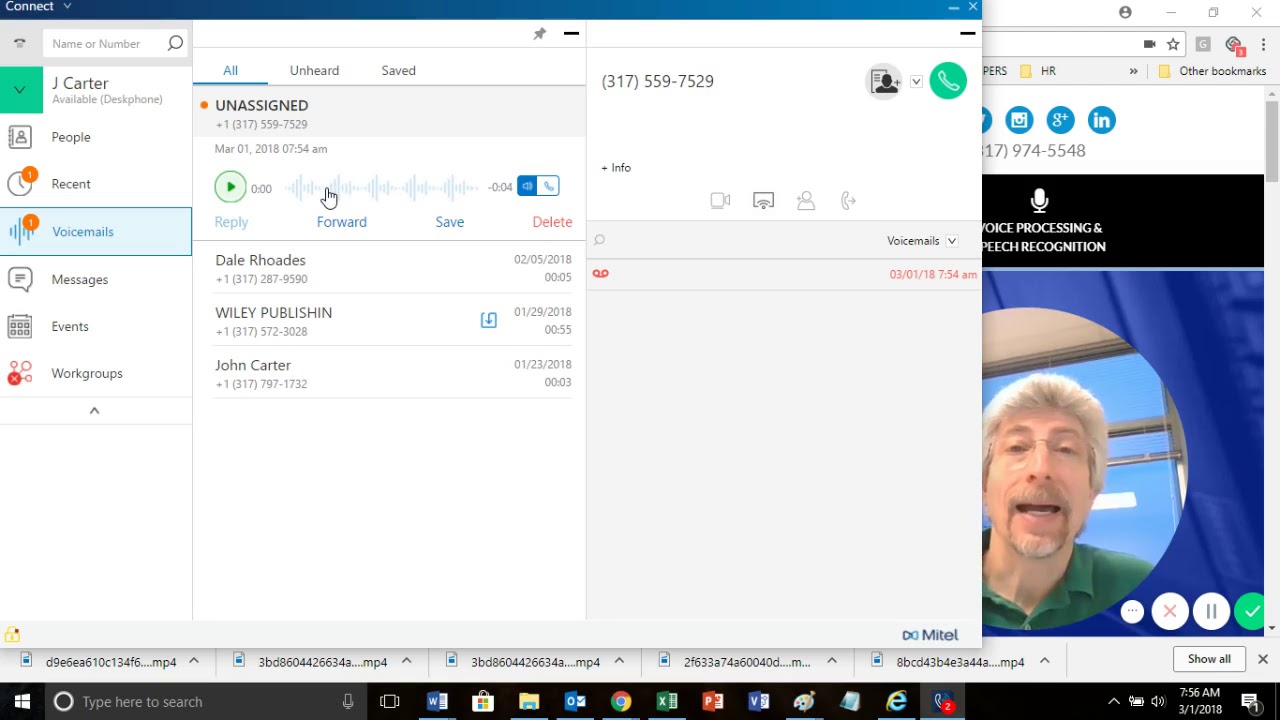The height and width of the screenshot is (720, 1280).
Task: Open Word from taskbar
Action: coord(437,701)
